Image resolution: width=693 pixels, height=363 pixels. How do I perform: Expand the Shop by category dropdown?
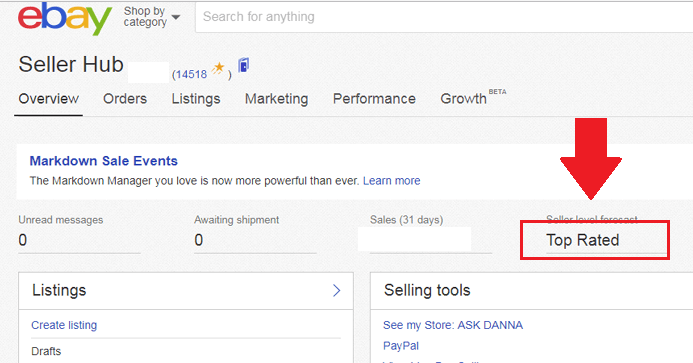tap(152, 17)
